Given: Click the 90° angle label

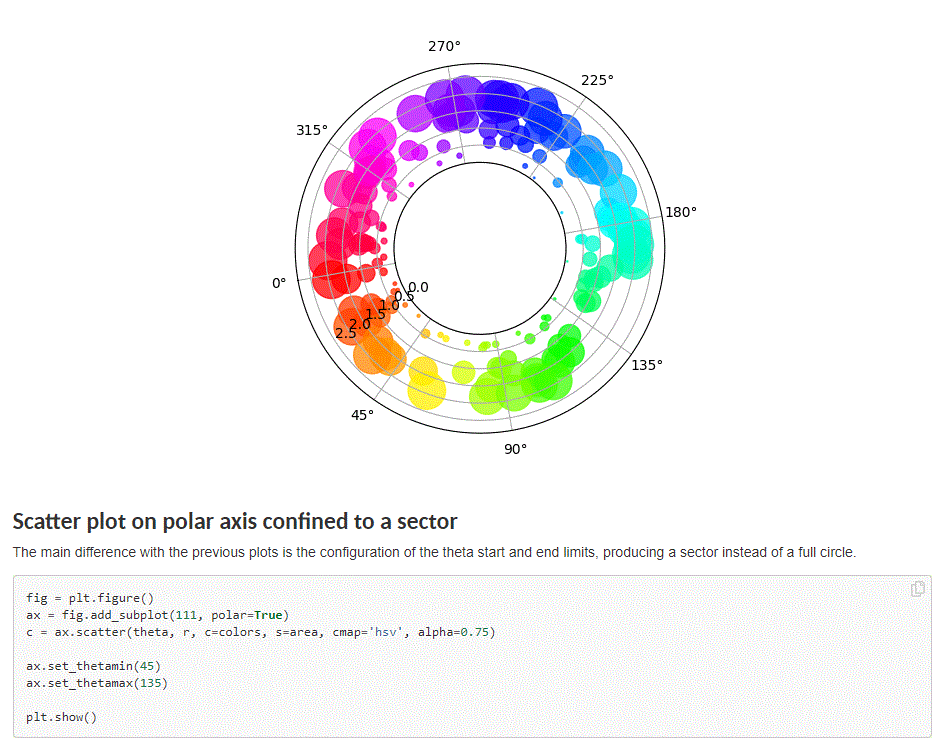Looking at the screenshot, I should 515,449.
